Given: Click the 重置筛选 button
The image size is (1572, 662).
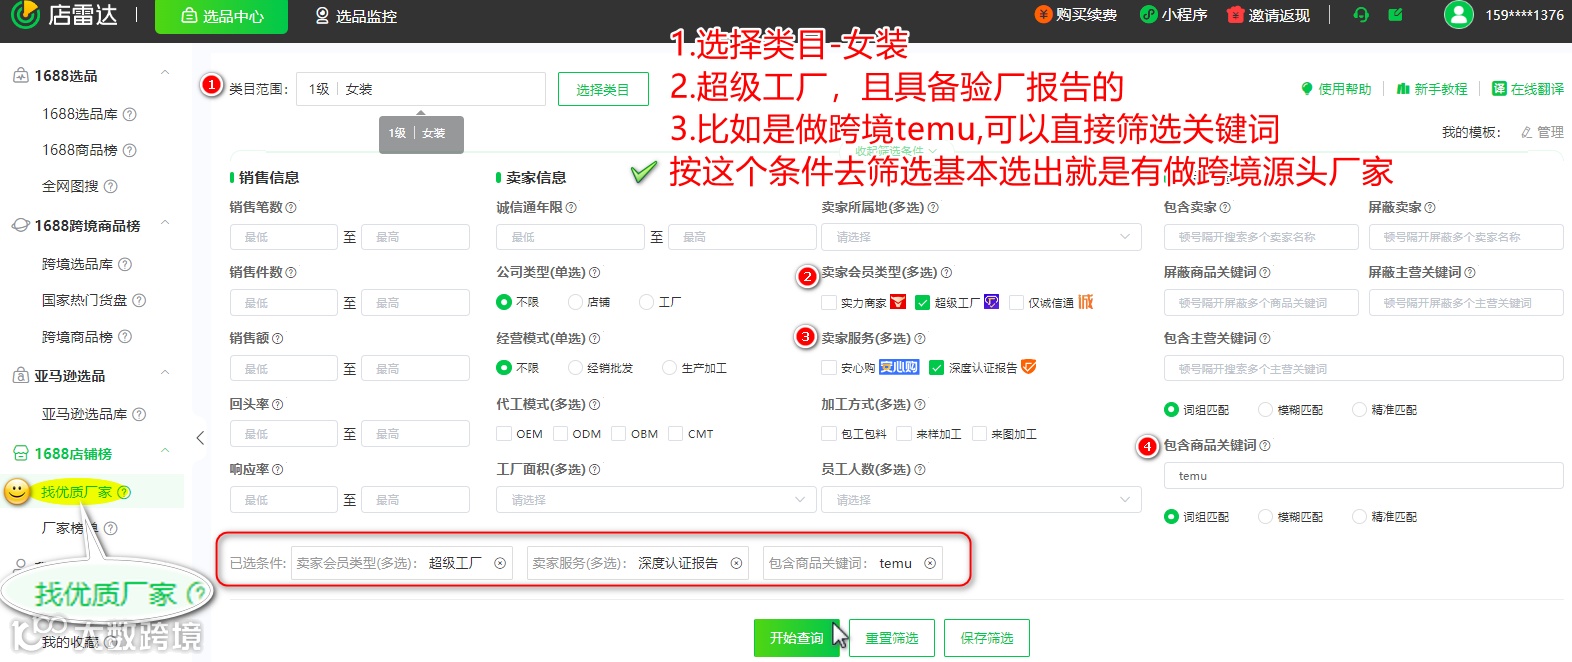Looking at the screenshot, I should pyautogui.click(x=892, y=638).
